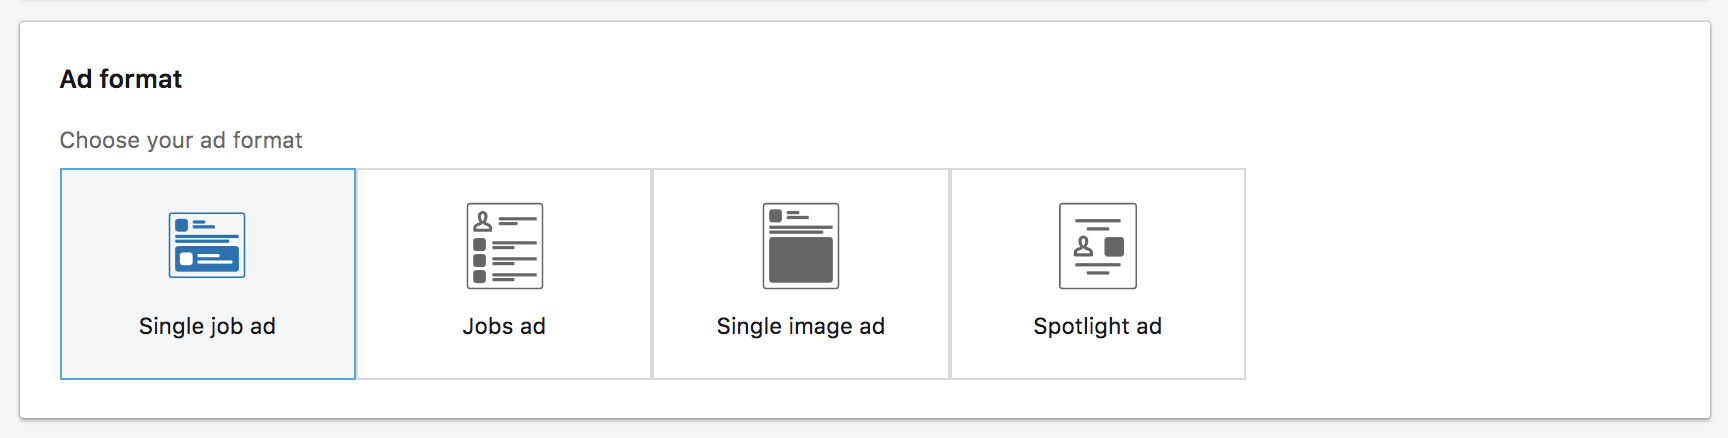
Task: Select the Single job ad format card
Action: click(x=208, y=274)
